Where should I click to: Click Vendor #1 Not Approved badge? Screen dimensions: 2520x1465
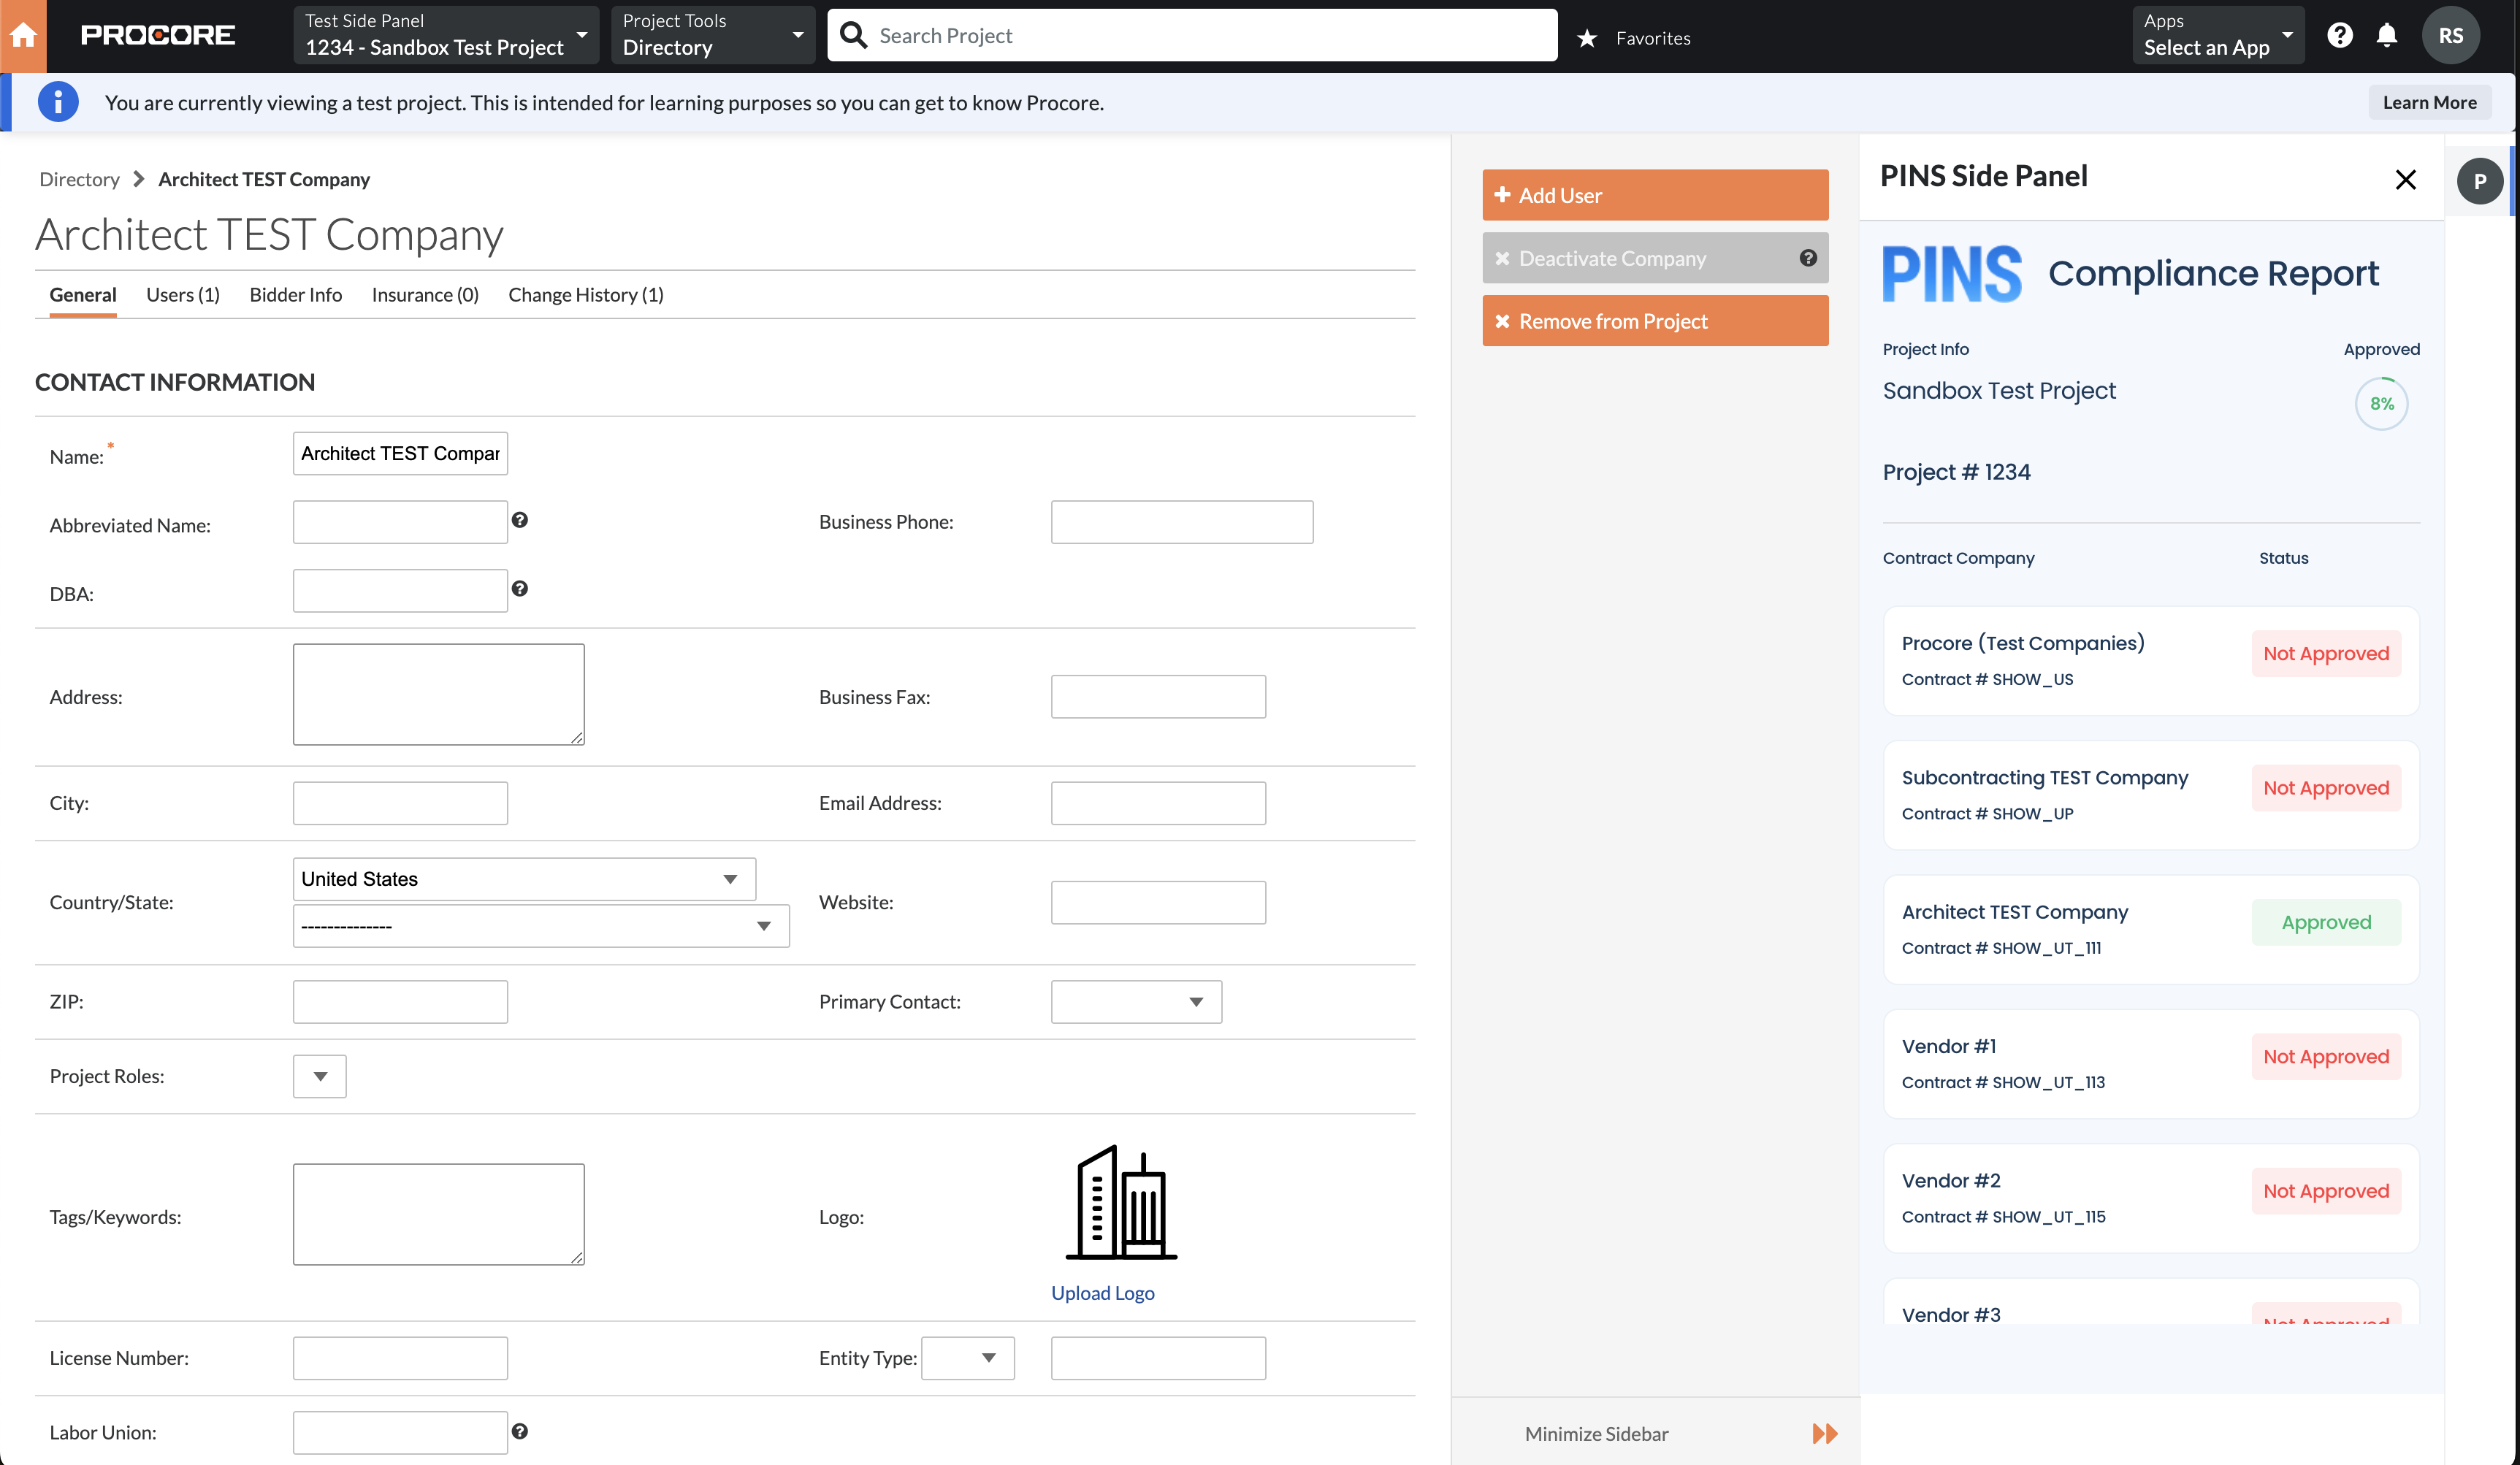(x=2326, y=1057)
